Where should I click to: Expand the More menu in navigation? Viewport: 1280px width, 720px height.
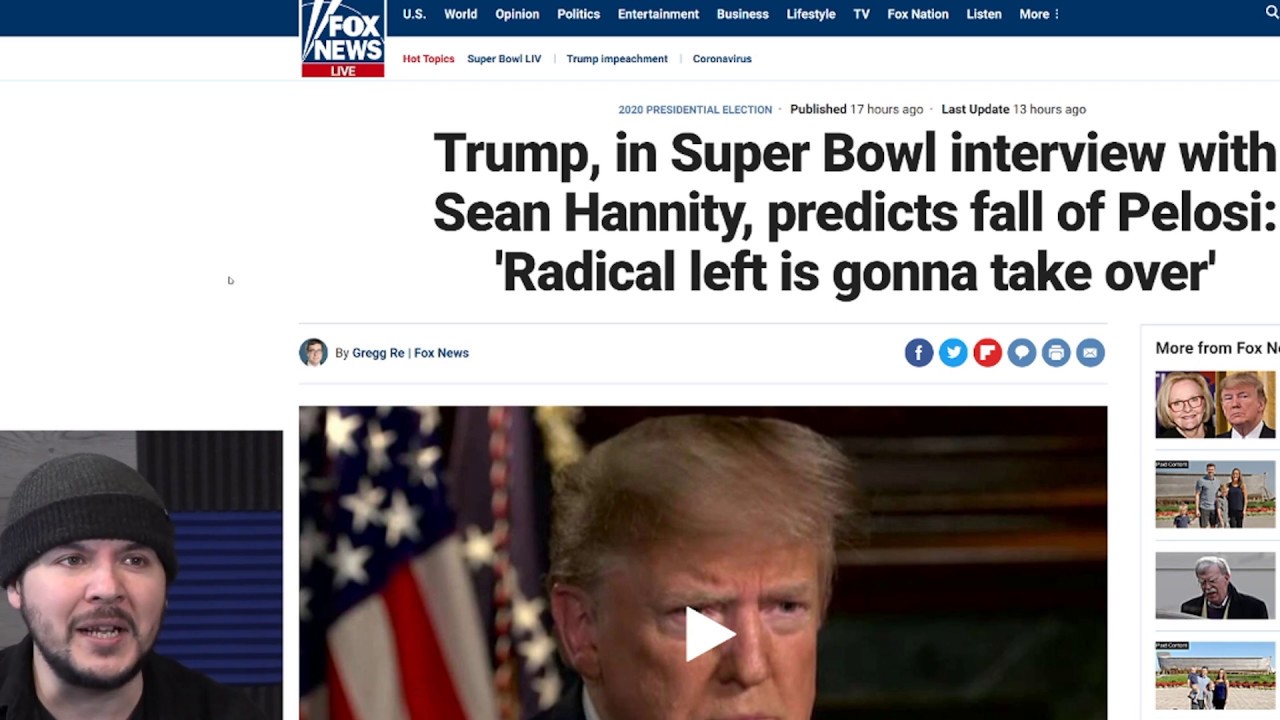(x=1039, y=14)
